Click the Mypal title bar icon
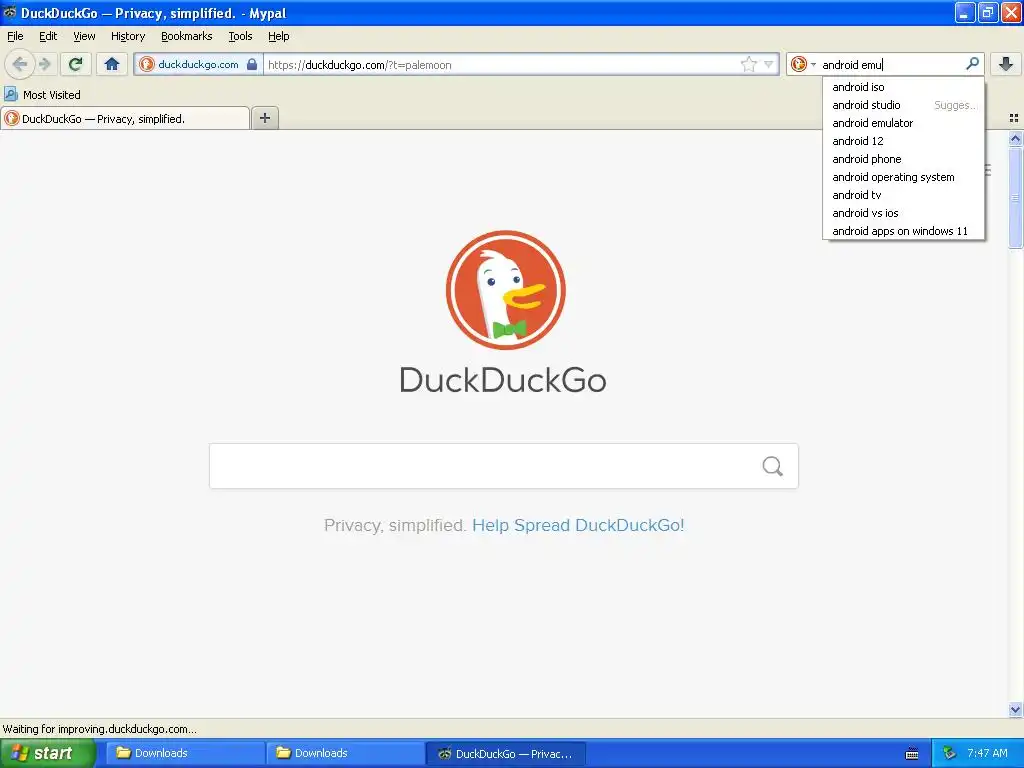1024x768 pixels. [10, 12]
